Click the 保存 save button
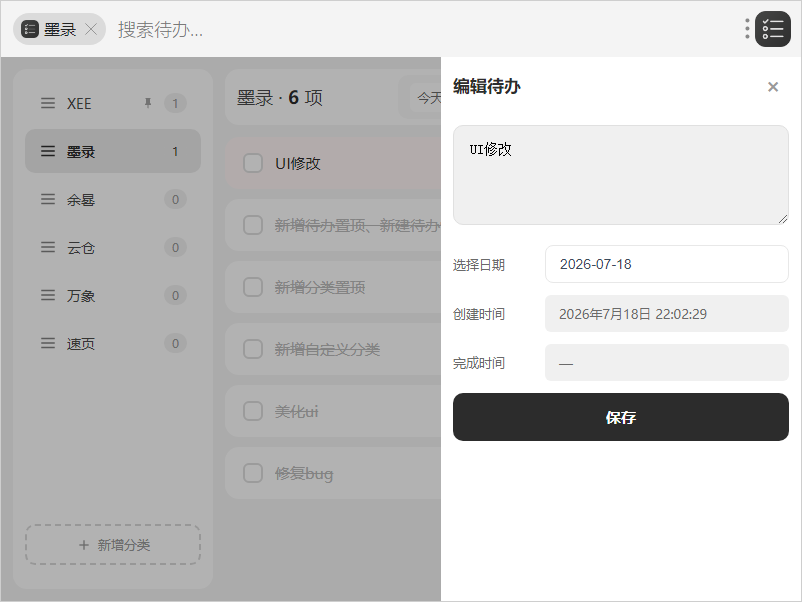 coord(620,417)
